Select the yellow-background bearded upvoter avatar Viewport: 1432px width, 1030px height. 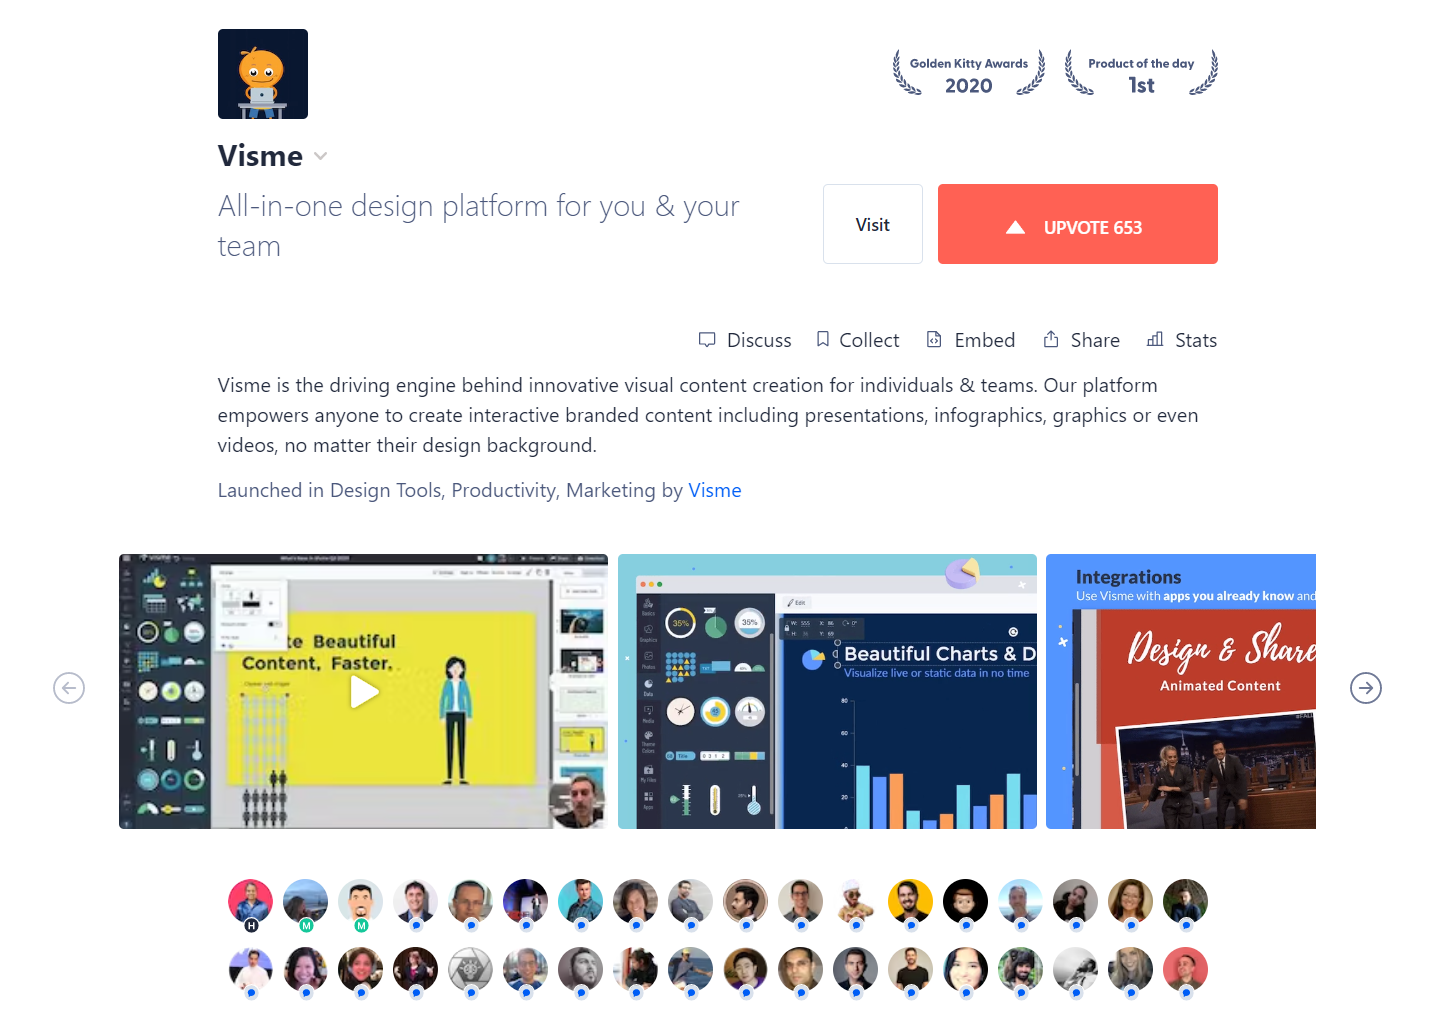pyautogui.click(x=910, y=902)
